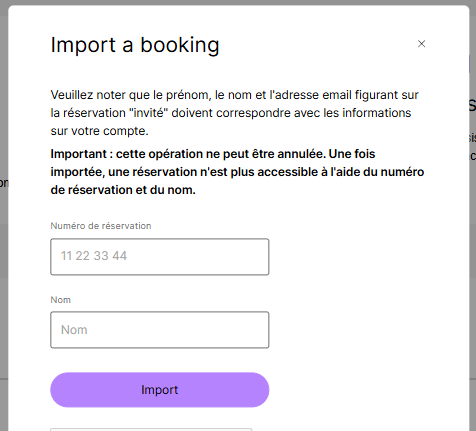Focus the Numéro de réservation input field
The width and height of the screenshot is (476, 431).
[160, 257]
